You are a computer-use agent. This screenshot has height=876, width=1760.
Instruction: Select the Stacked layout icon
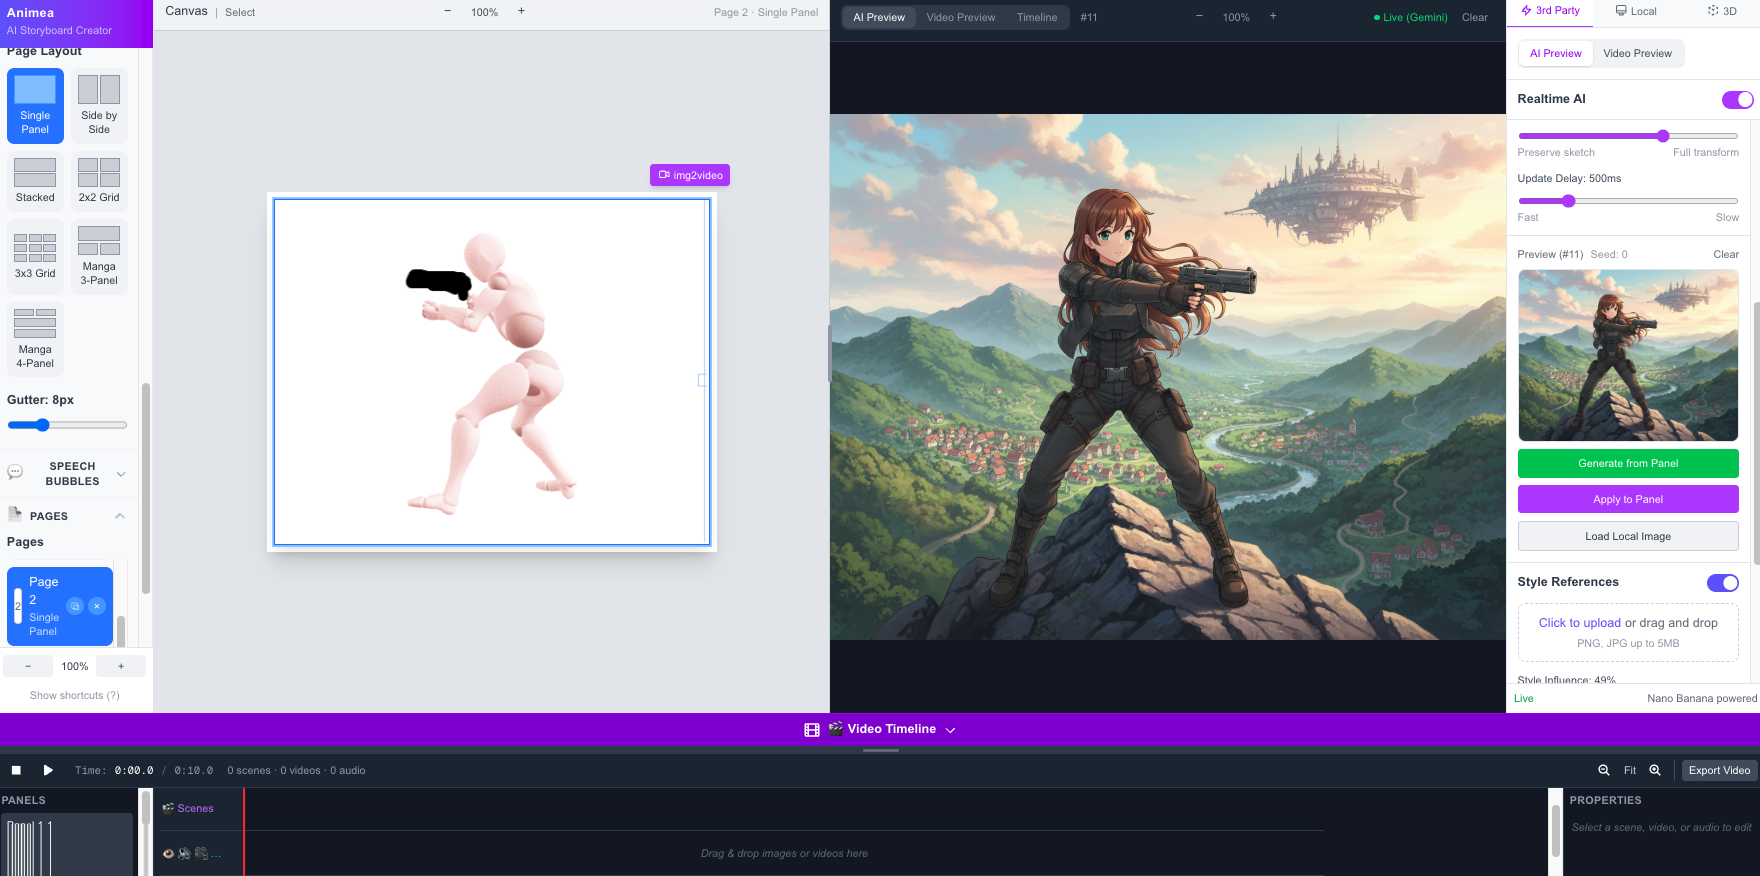(35, 180)
